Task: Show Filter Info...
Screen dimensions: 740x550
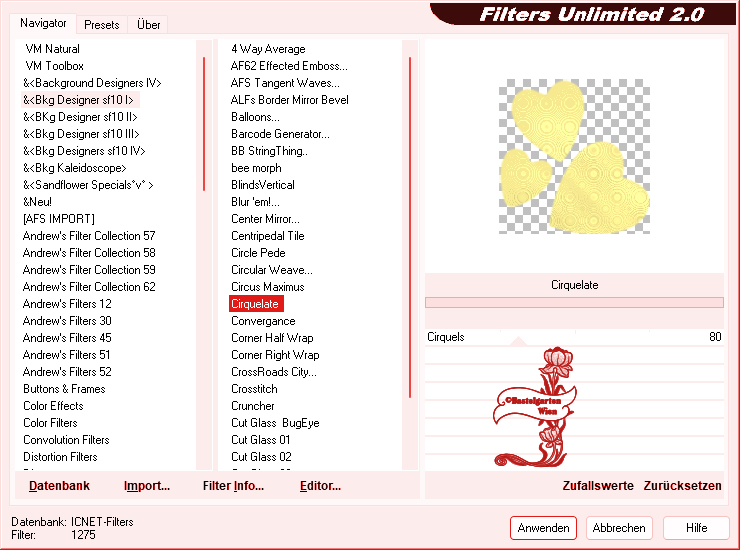Action: pyautogui.click(x=233, y=486)
